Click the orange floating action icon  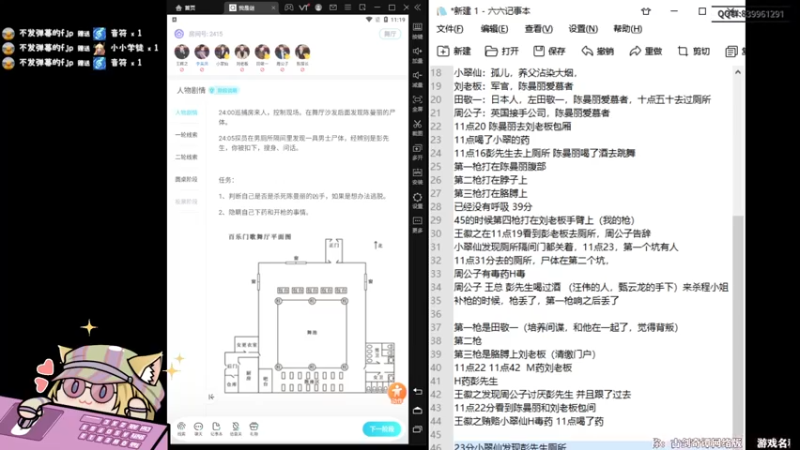pos(397,392)
